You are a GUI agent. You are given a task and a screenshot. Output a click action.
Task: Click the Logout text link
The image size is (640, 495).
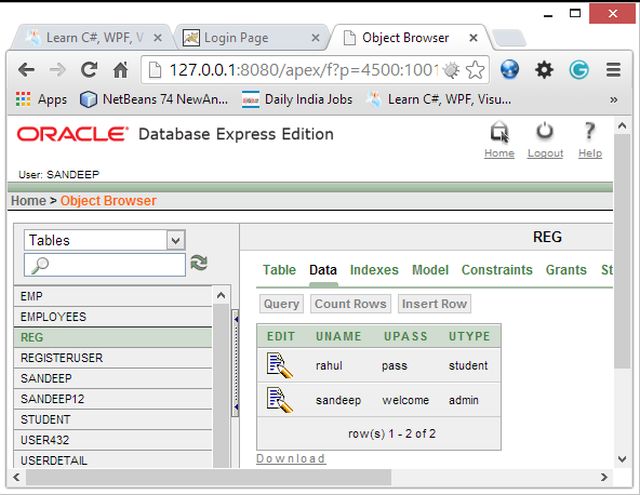pos(545,153)
